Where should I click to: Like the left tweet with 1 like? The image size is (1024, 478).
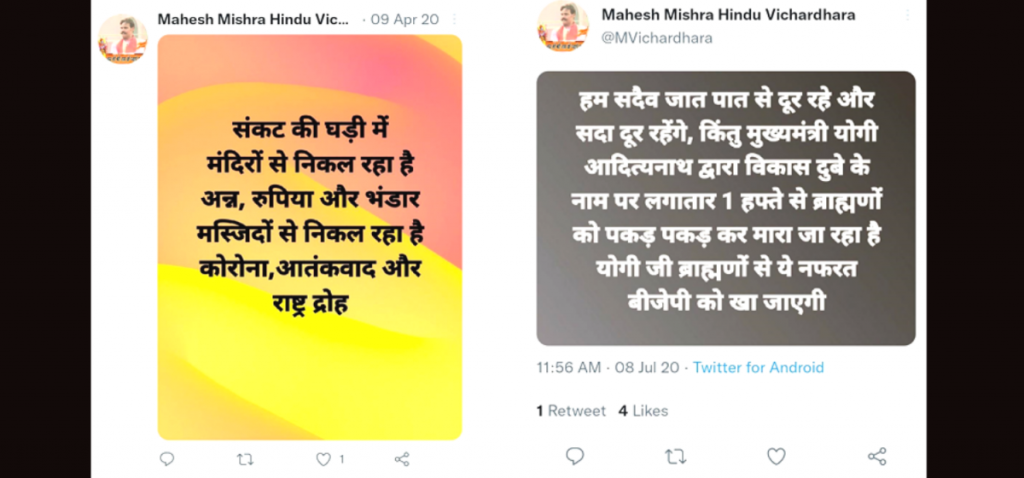(x=323, y=459)
